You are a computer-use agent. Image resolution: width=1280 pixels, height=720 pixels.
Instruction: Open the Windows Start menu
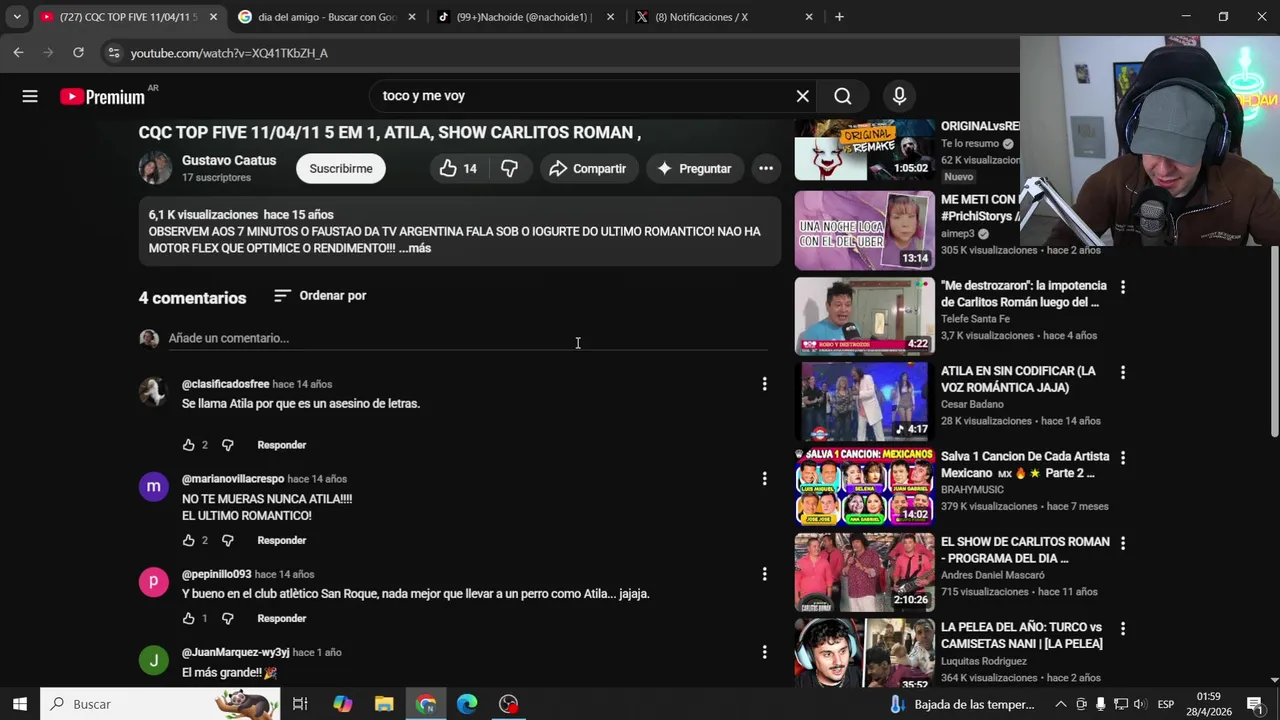point(20,704)
